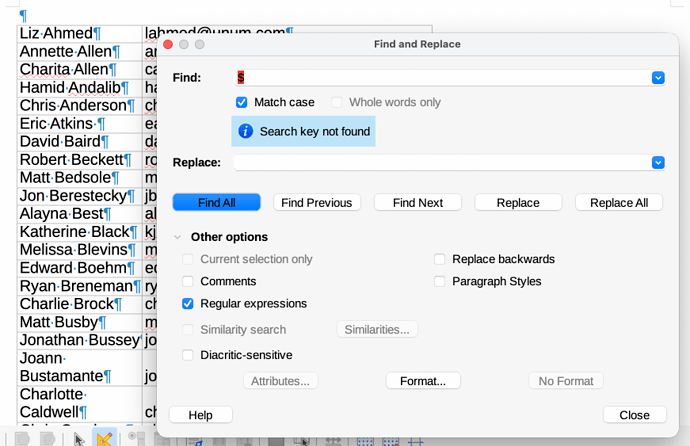Turn on Diacritic-sensitive search
This screenshot has width=690, height=446.
click(x=188, y=354)
